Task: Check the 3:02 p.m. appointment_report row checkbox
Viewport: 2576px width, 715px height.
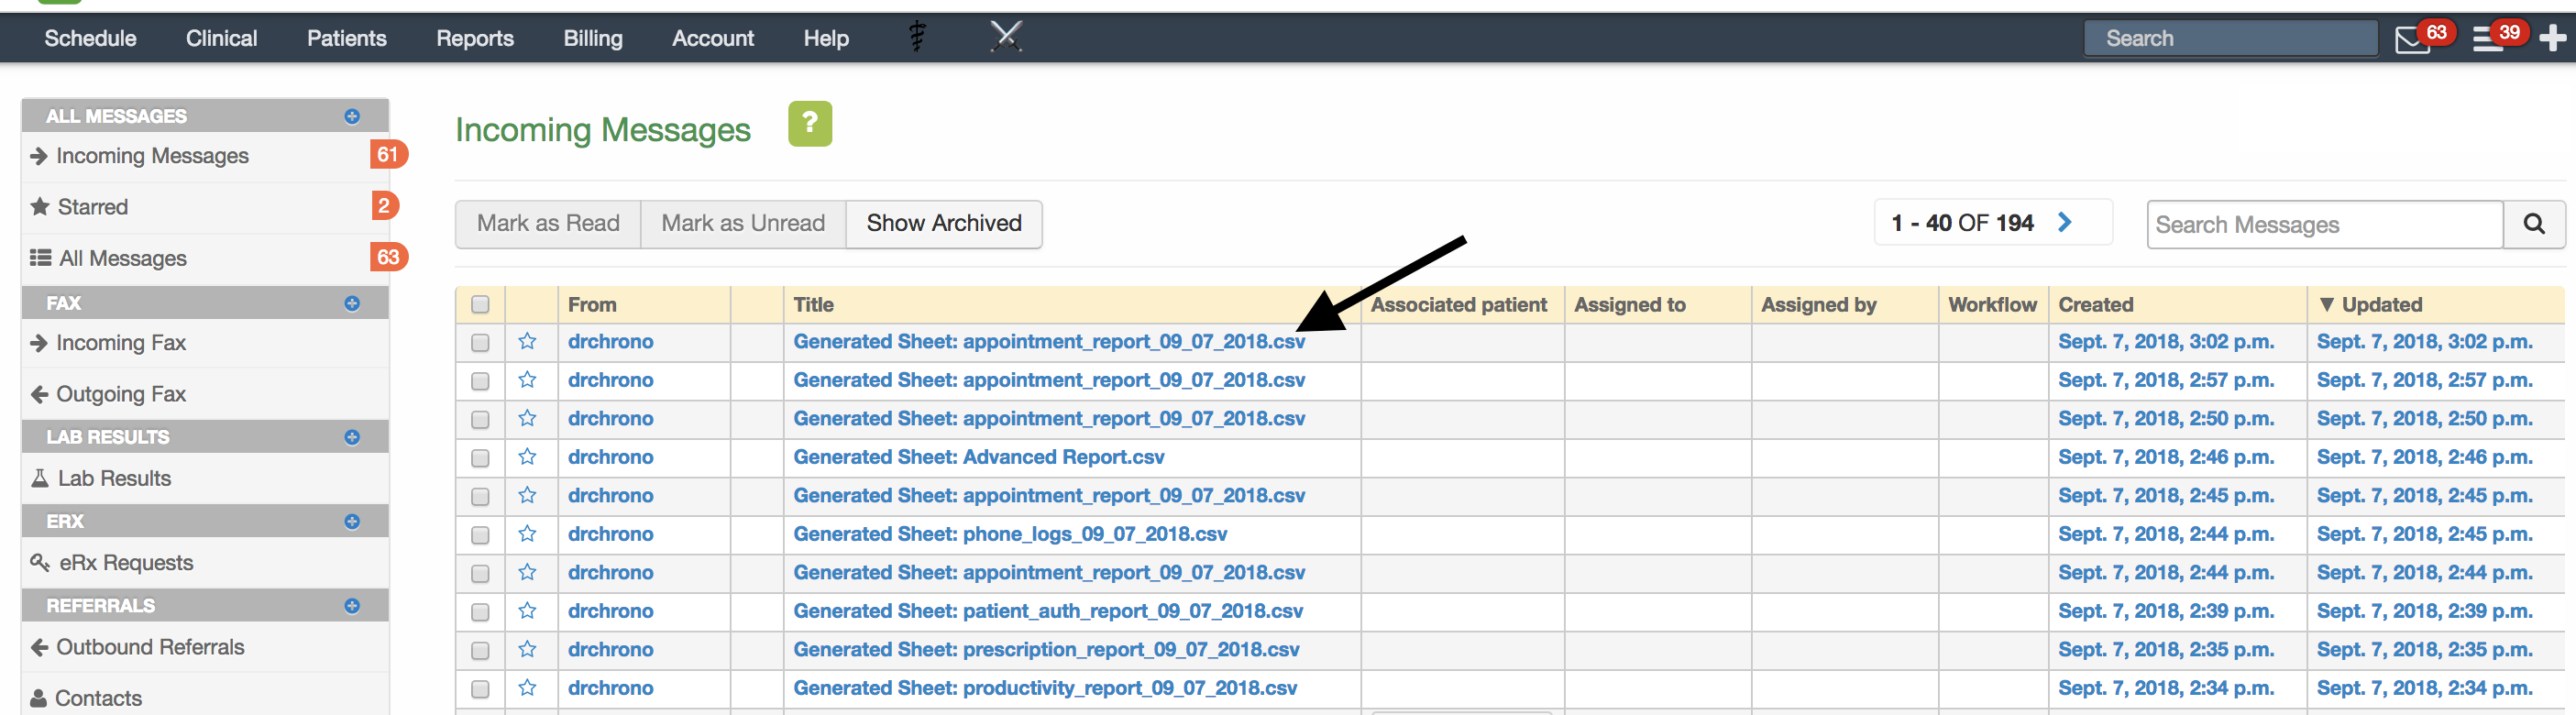Action: point(480,343)
